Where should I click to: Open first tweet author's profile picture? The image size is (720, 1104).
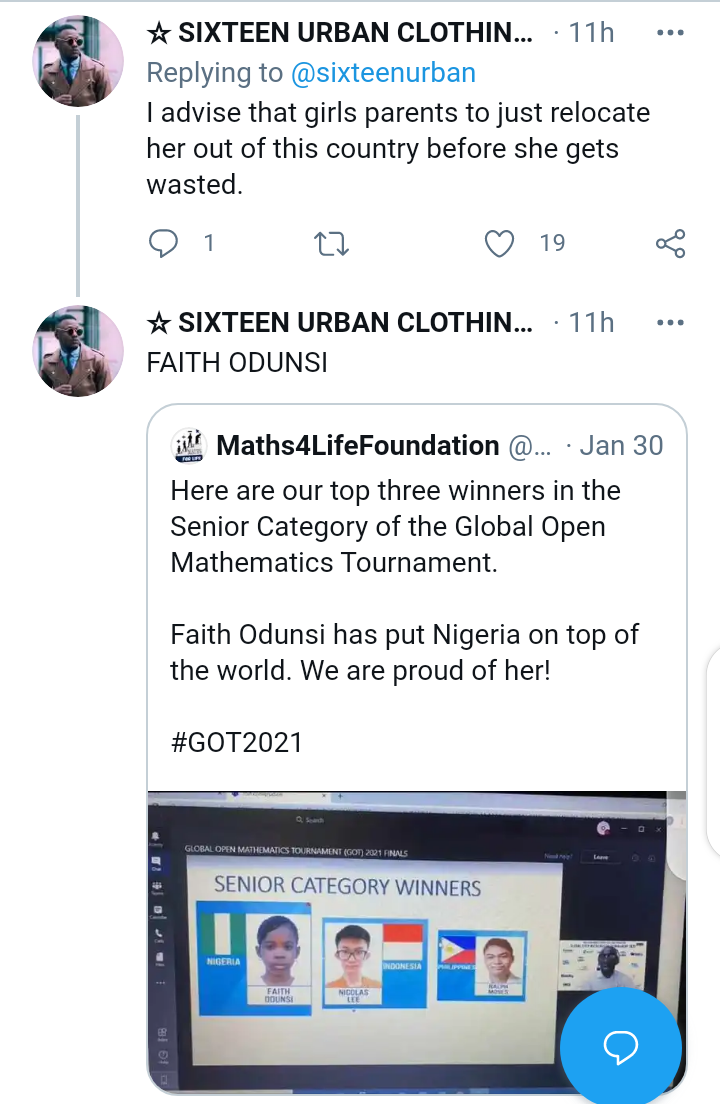click(78, 61)
